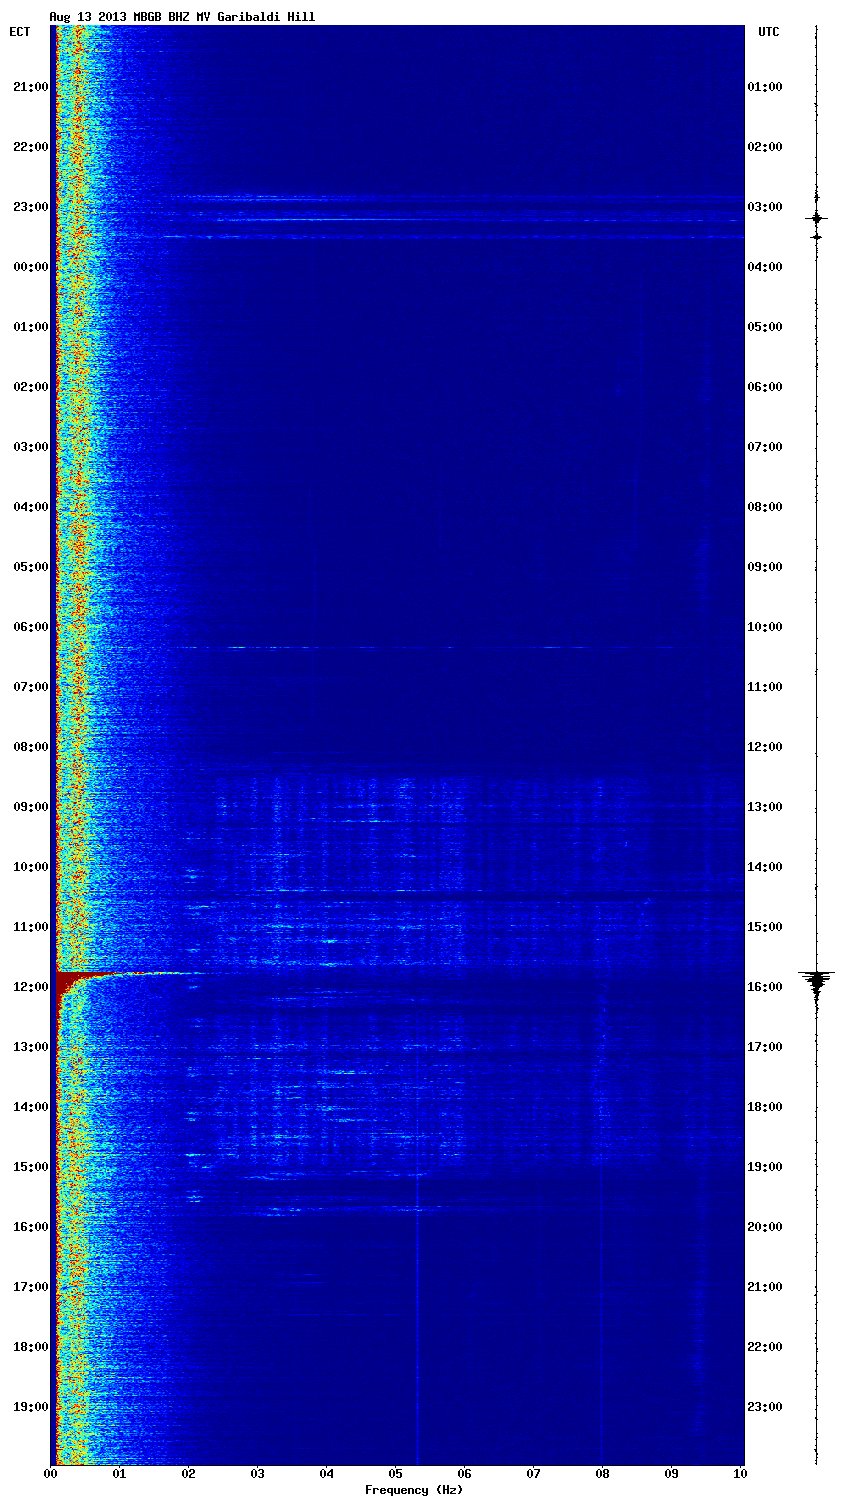
Task: Pick the 13:00 label on the UTC axis
Action: click(x=765, y=807)
